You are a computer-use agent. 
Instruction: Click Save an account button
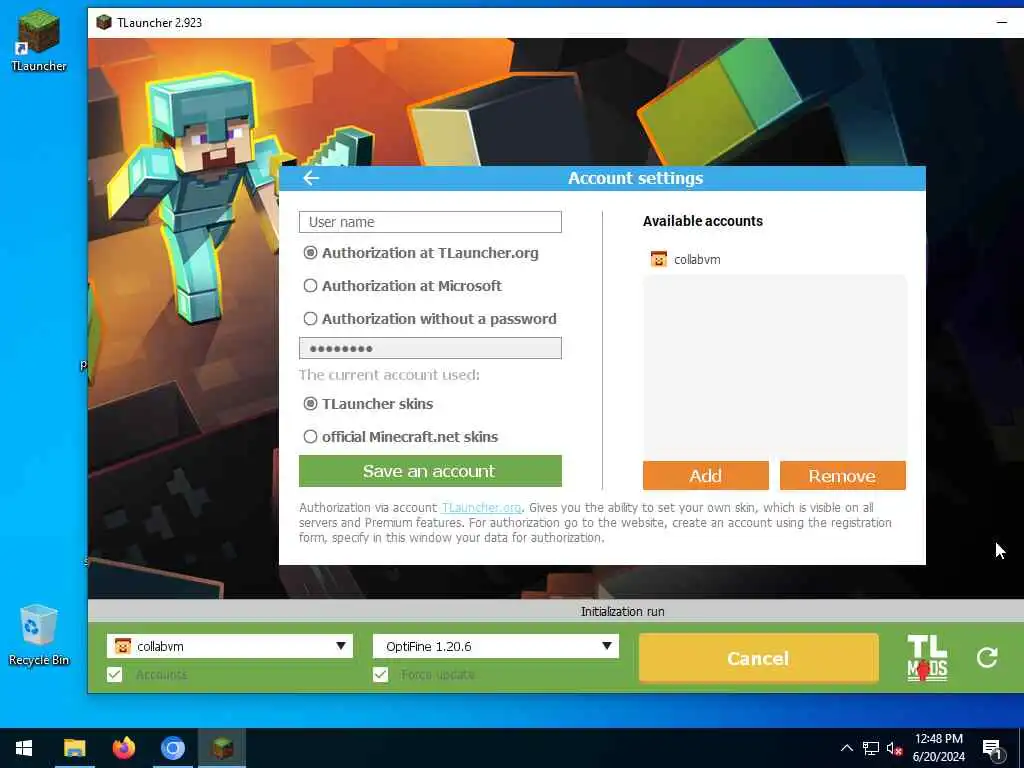pyautogui.click(x=430, y=471)
